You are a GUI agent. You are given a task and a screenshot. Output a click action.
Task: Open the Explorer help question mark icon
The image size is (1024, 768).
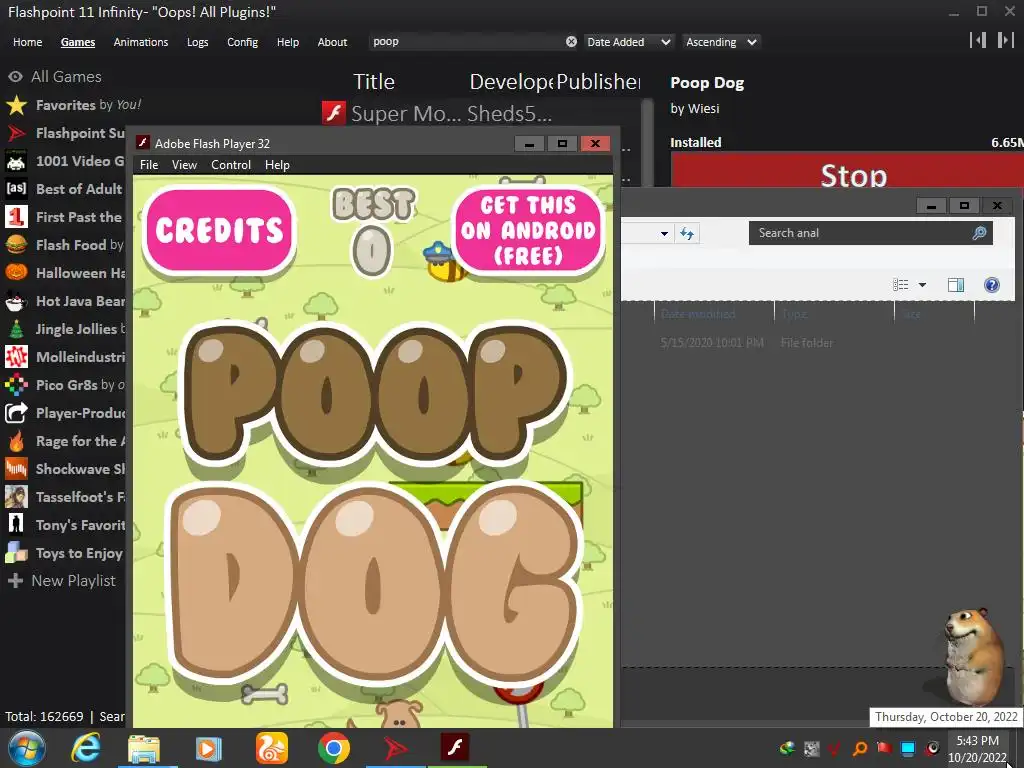991,285
